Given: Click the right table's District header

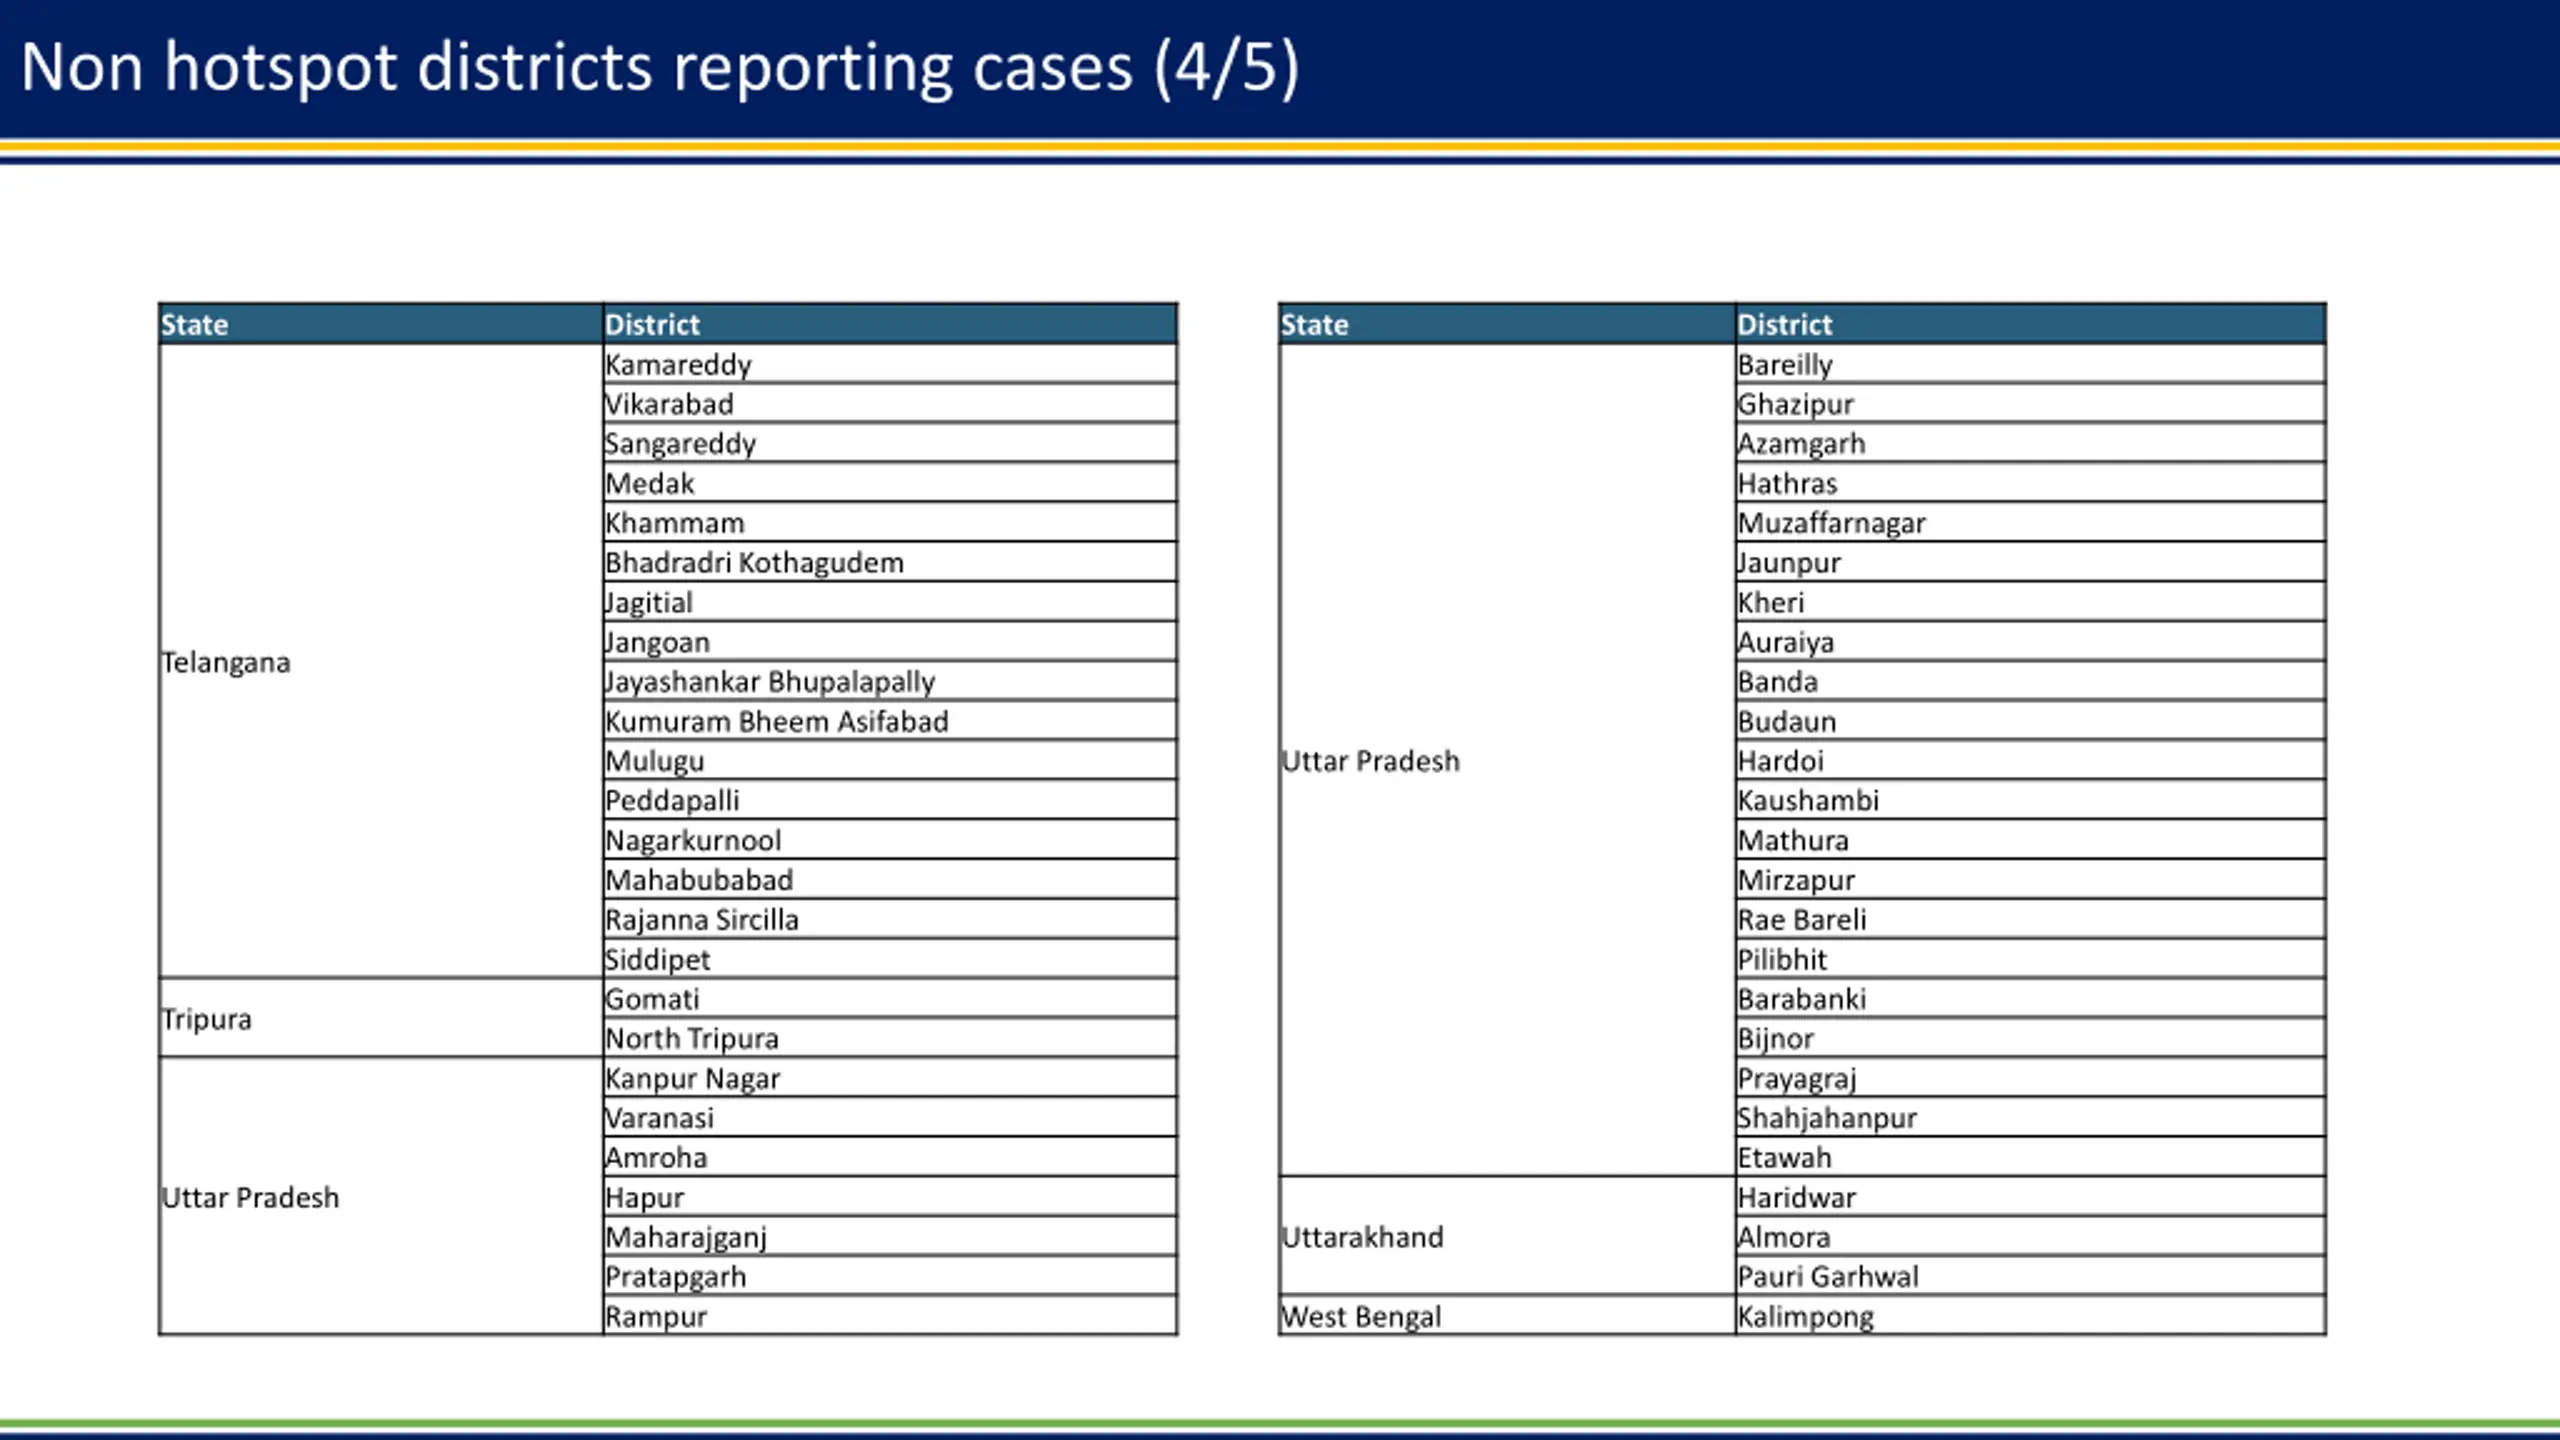Looking at the screenshot, I should coord(2031,324).
